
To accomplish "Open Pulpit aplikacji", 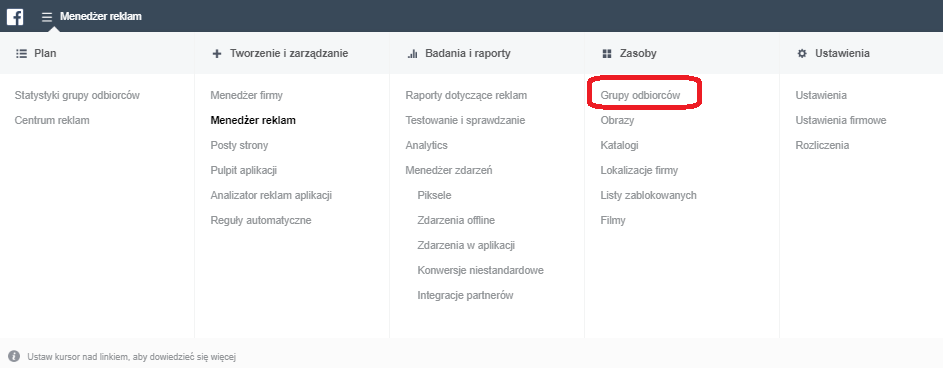I will point(244,170).
